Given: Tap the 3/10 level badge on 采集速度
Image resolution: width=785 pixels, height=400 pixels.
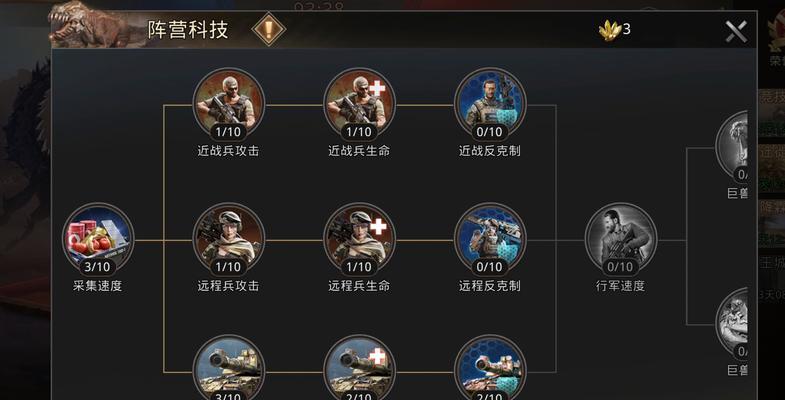Looking at the screenshot, I should (98, 267).
